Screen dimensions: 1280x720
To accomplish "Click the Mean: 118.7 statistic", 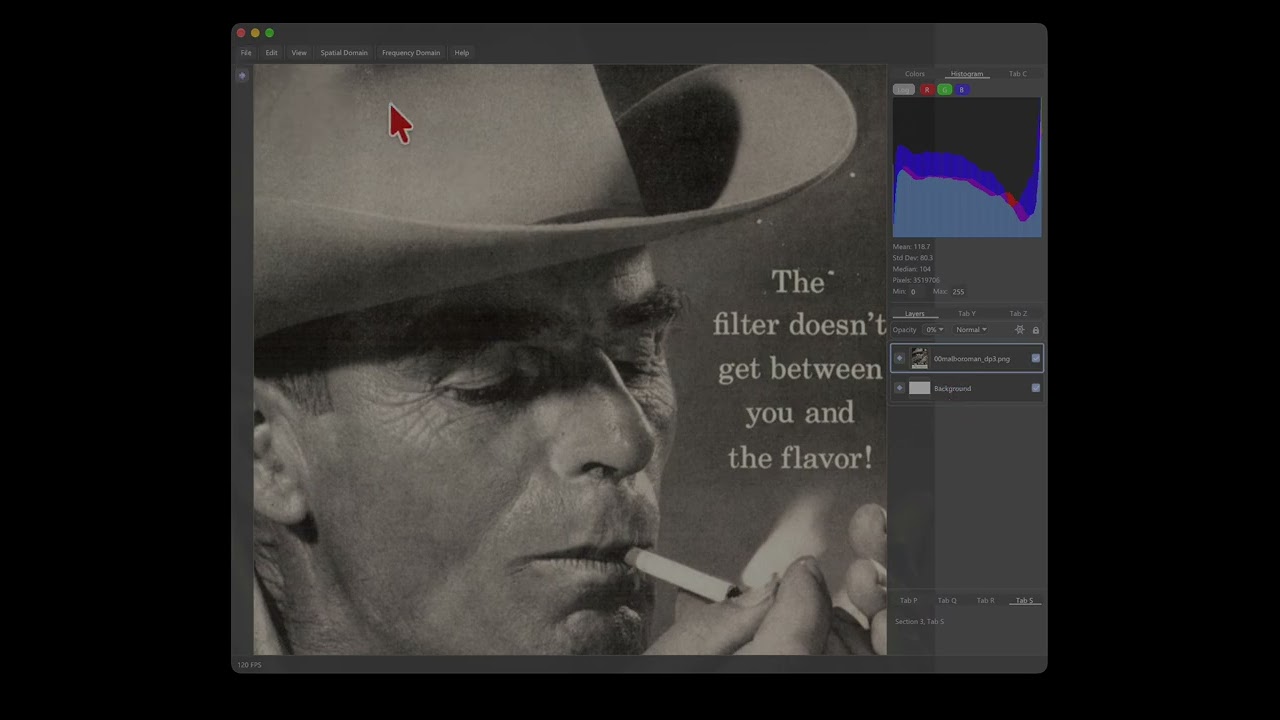I will coord(912,247).
